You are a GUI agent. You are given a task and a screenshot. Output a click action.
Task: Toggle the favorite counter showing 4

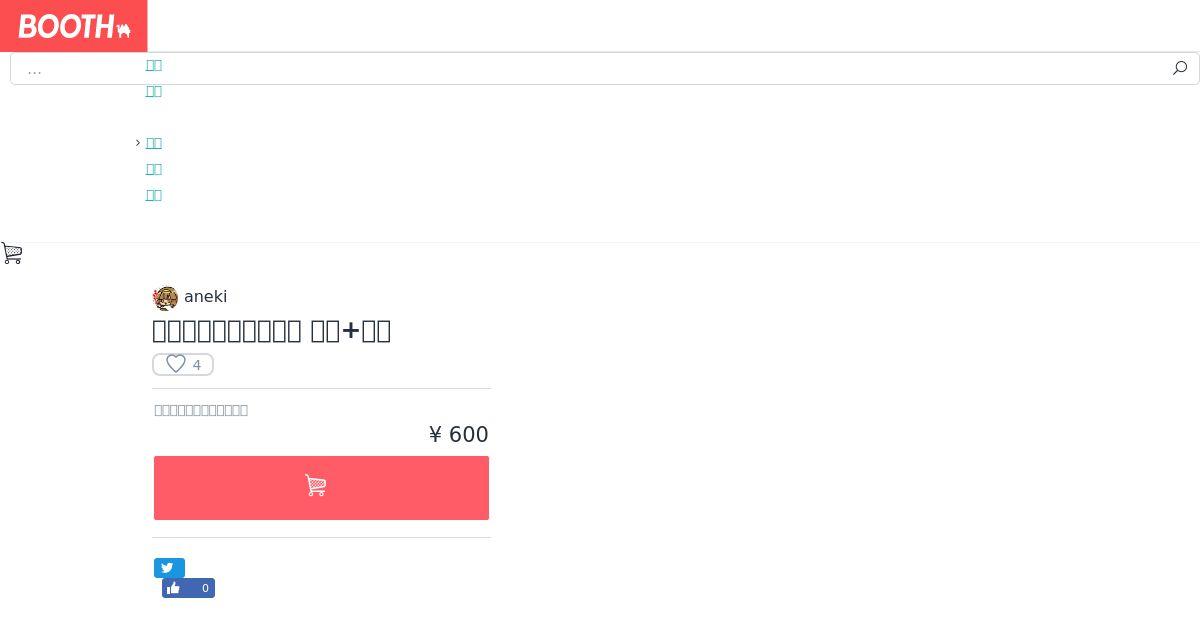click(183, 364)
